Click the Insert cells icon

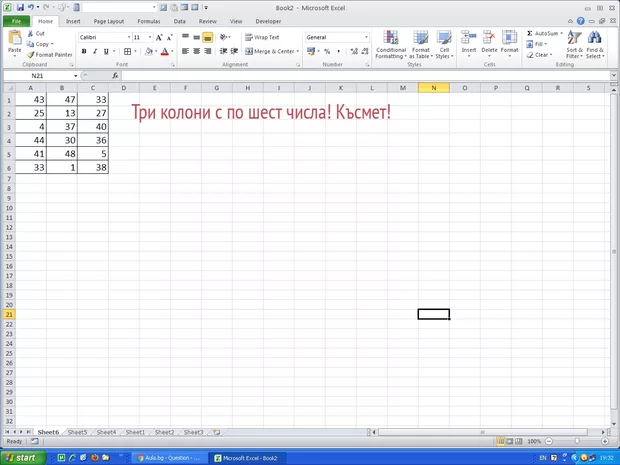[x=469, y=38]
